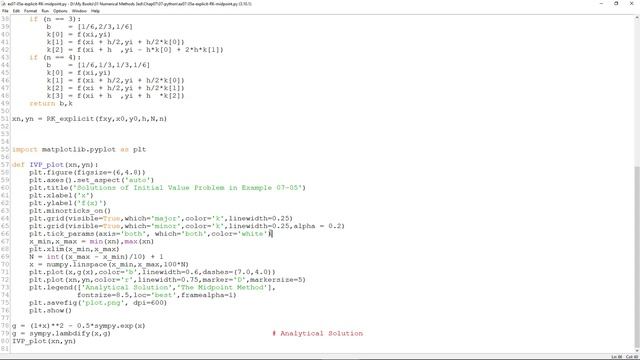
Task: Open the Run menu
Action: 45,11
